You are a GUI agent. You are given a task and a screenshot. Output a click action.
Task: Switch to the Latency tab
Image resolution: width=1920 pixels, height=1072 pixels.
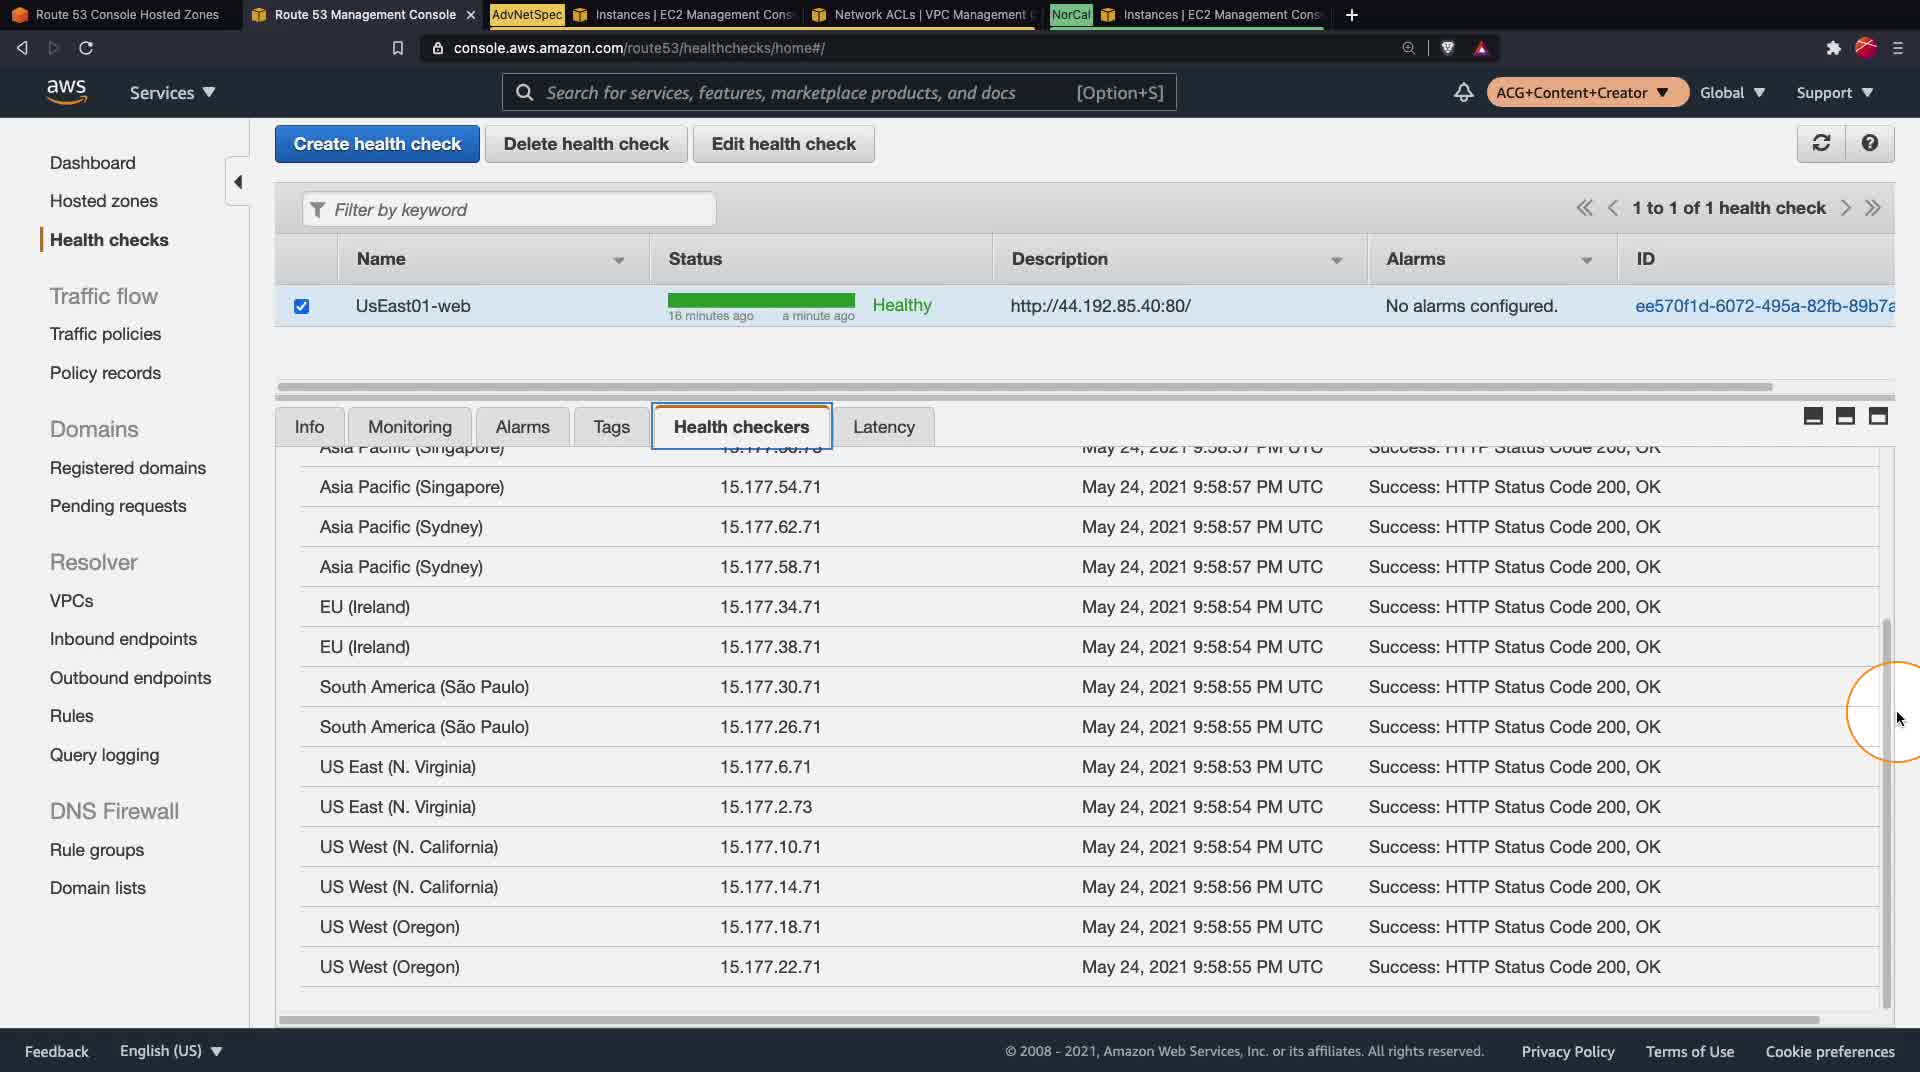pos(884,427)
